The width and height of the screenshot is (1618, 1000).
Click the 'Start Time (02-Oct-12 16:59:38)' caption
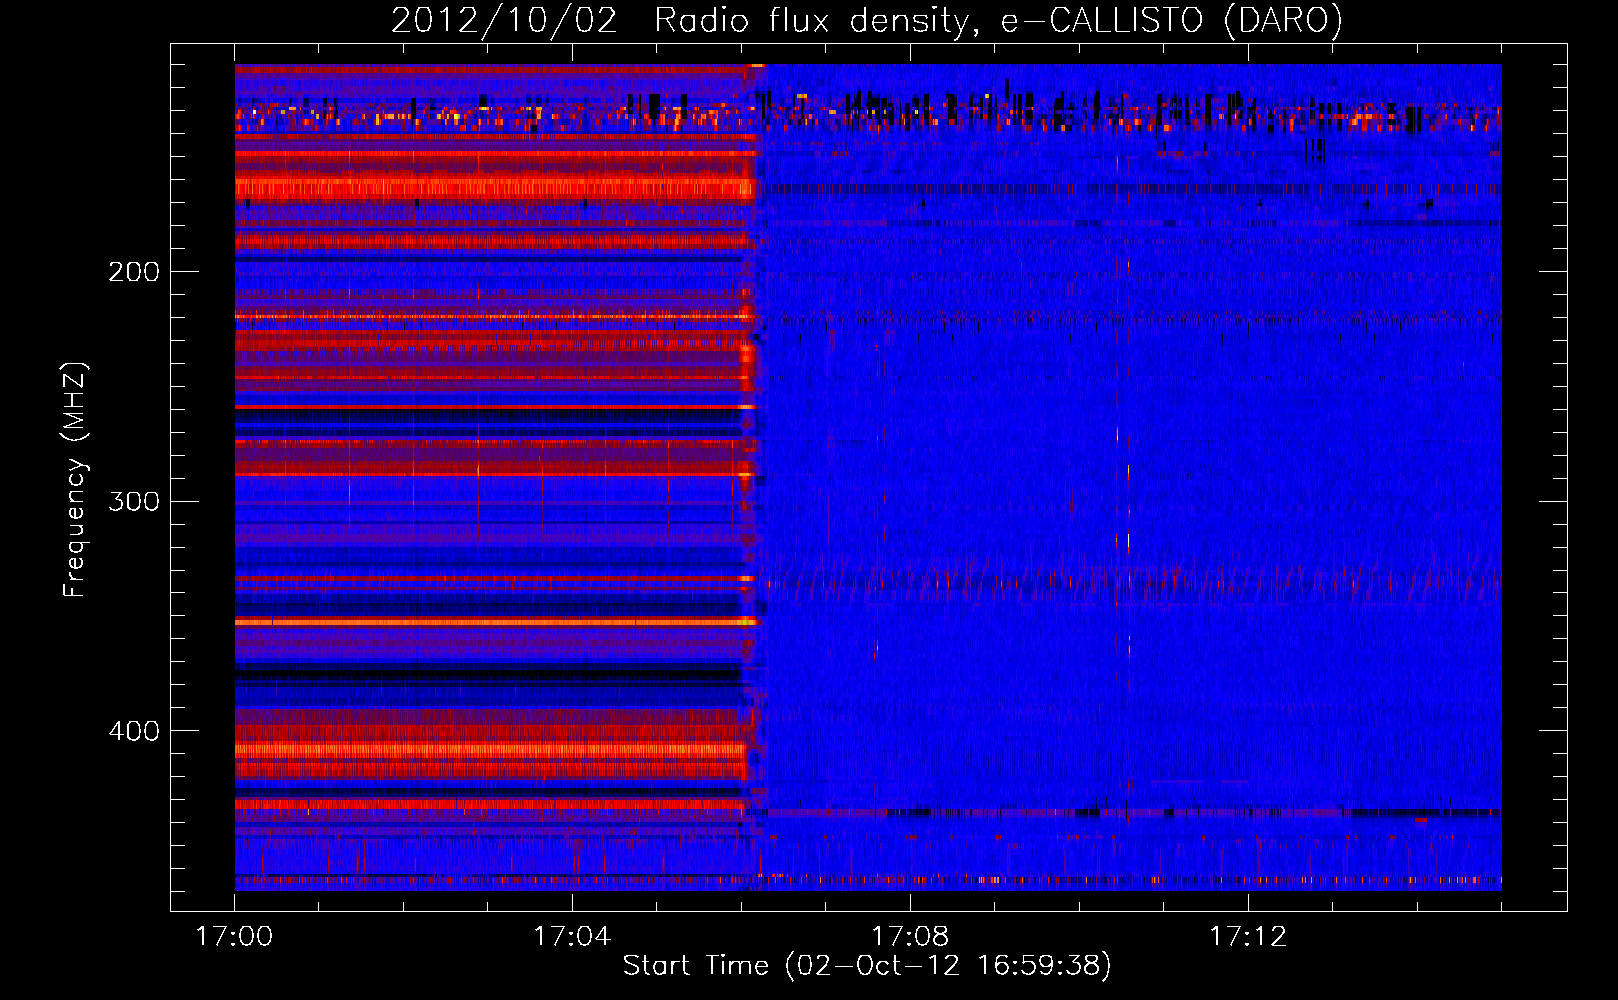(x=867, y=966)
